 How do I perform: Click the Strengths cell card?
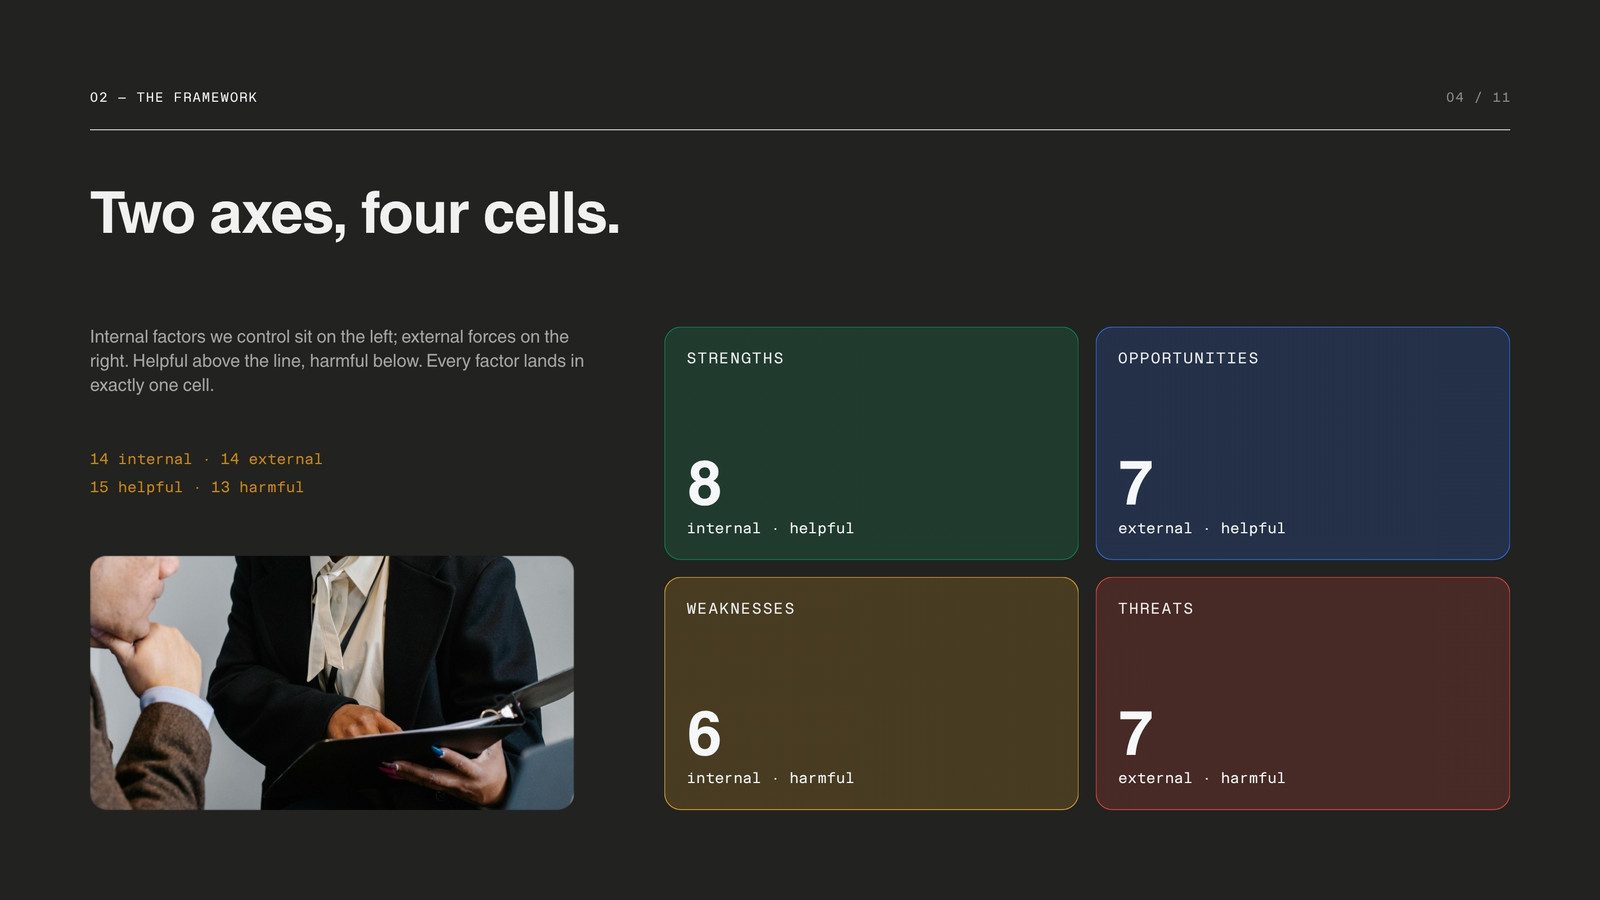click(871, 443)
